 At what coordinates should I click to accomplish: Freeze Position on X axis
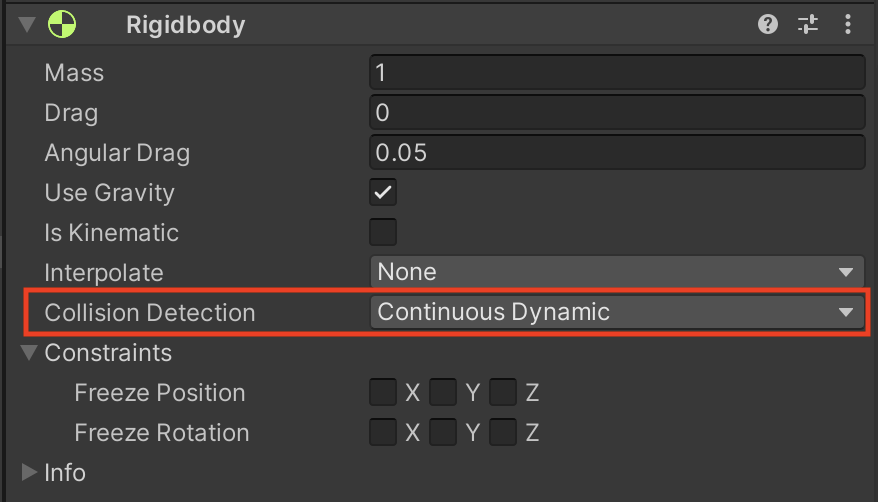pyautogui.click(x=383, y=392)
